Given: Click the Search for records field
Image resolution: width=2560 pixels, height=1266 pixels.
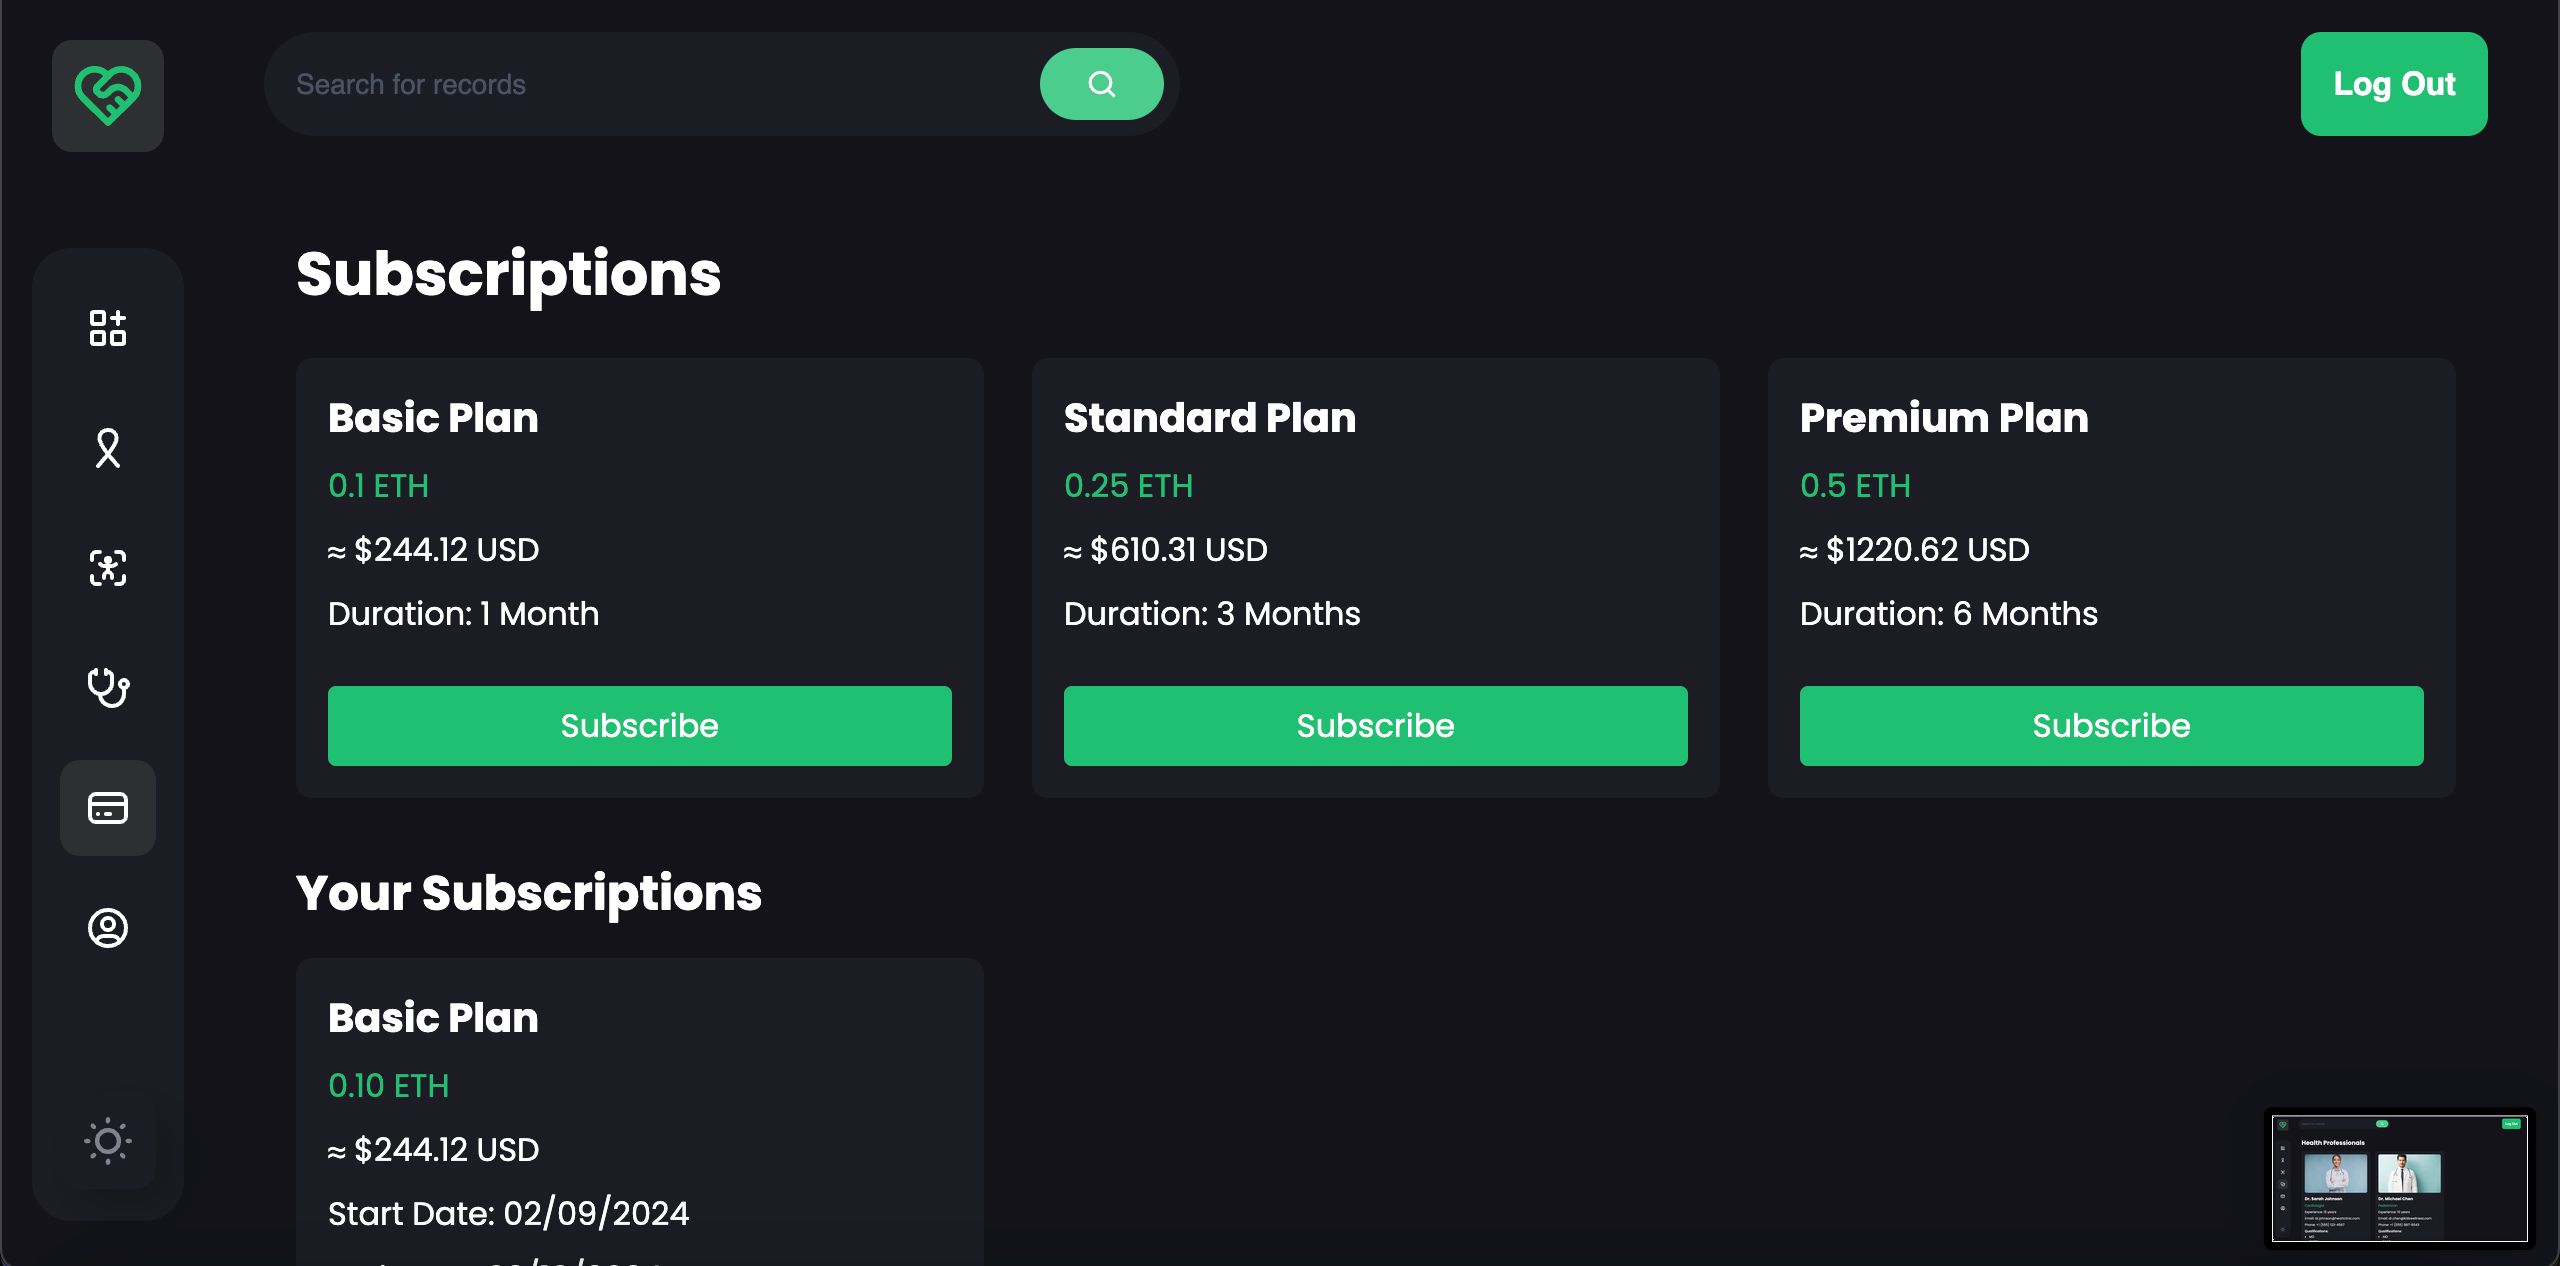Looking at the screenshot, I should pos(652,84).
